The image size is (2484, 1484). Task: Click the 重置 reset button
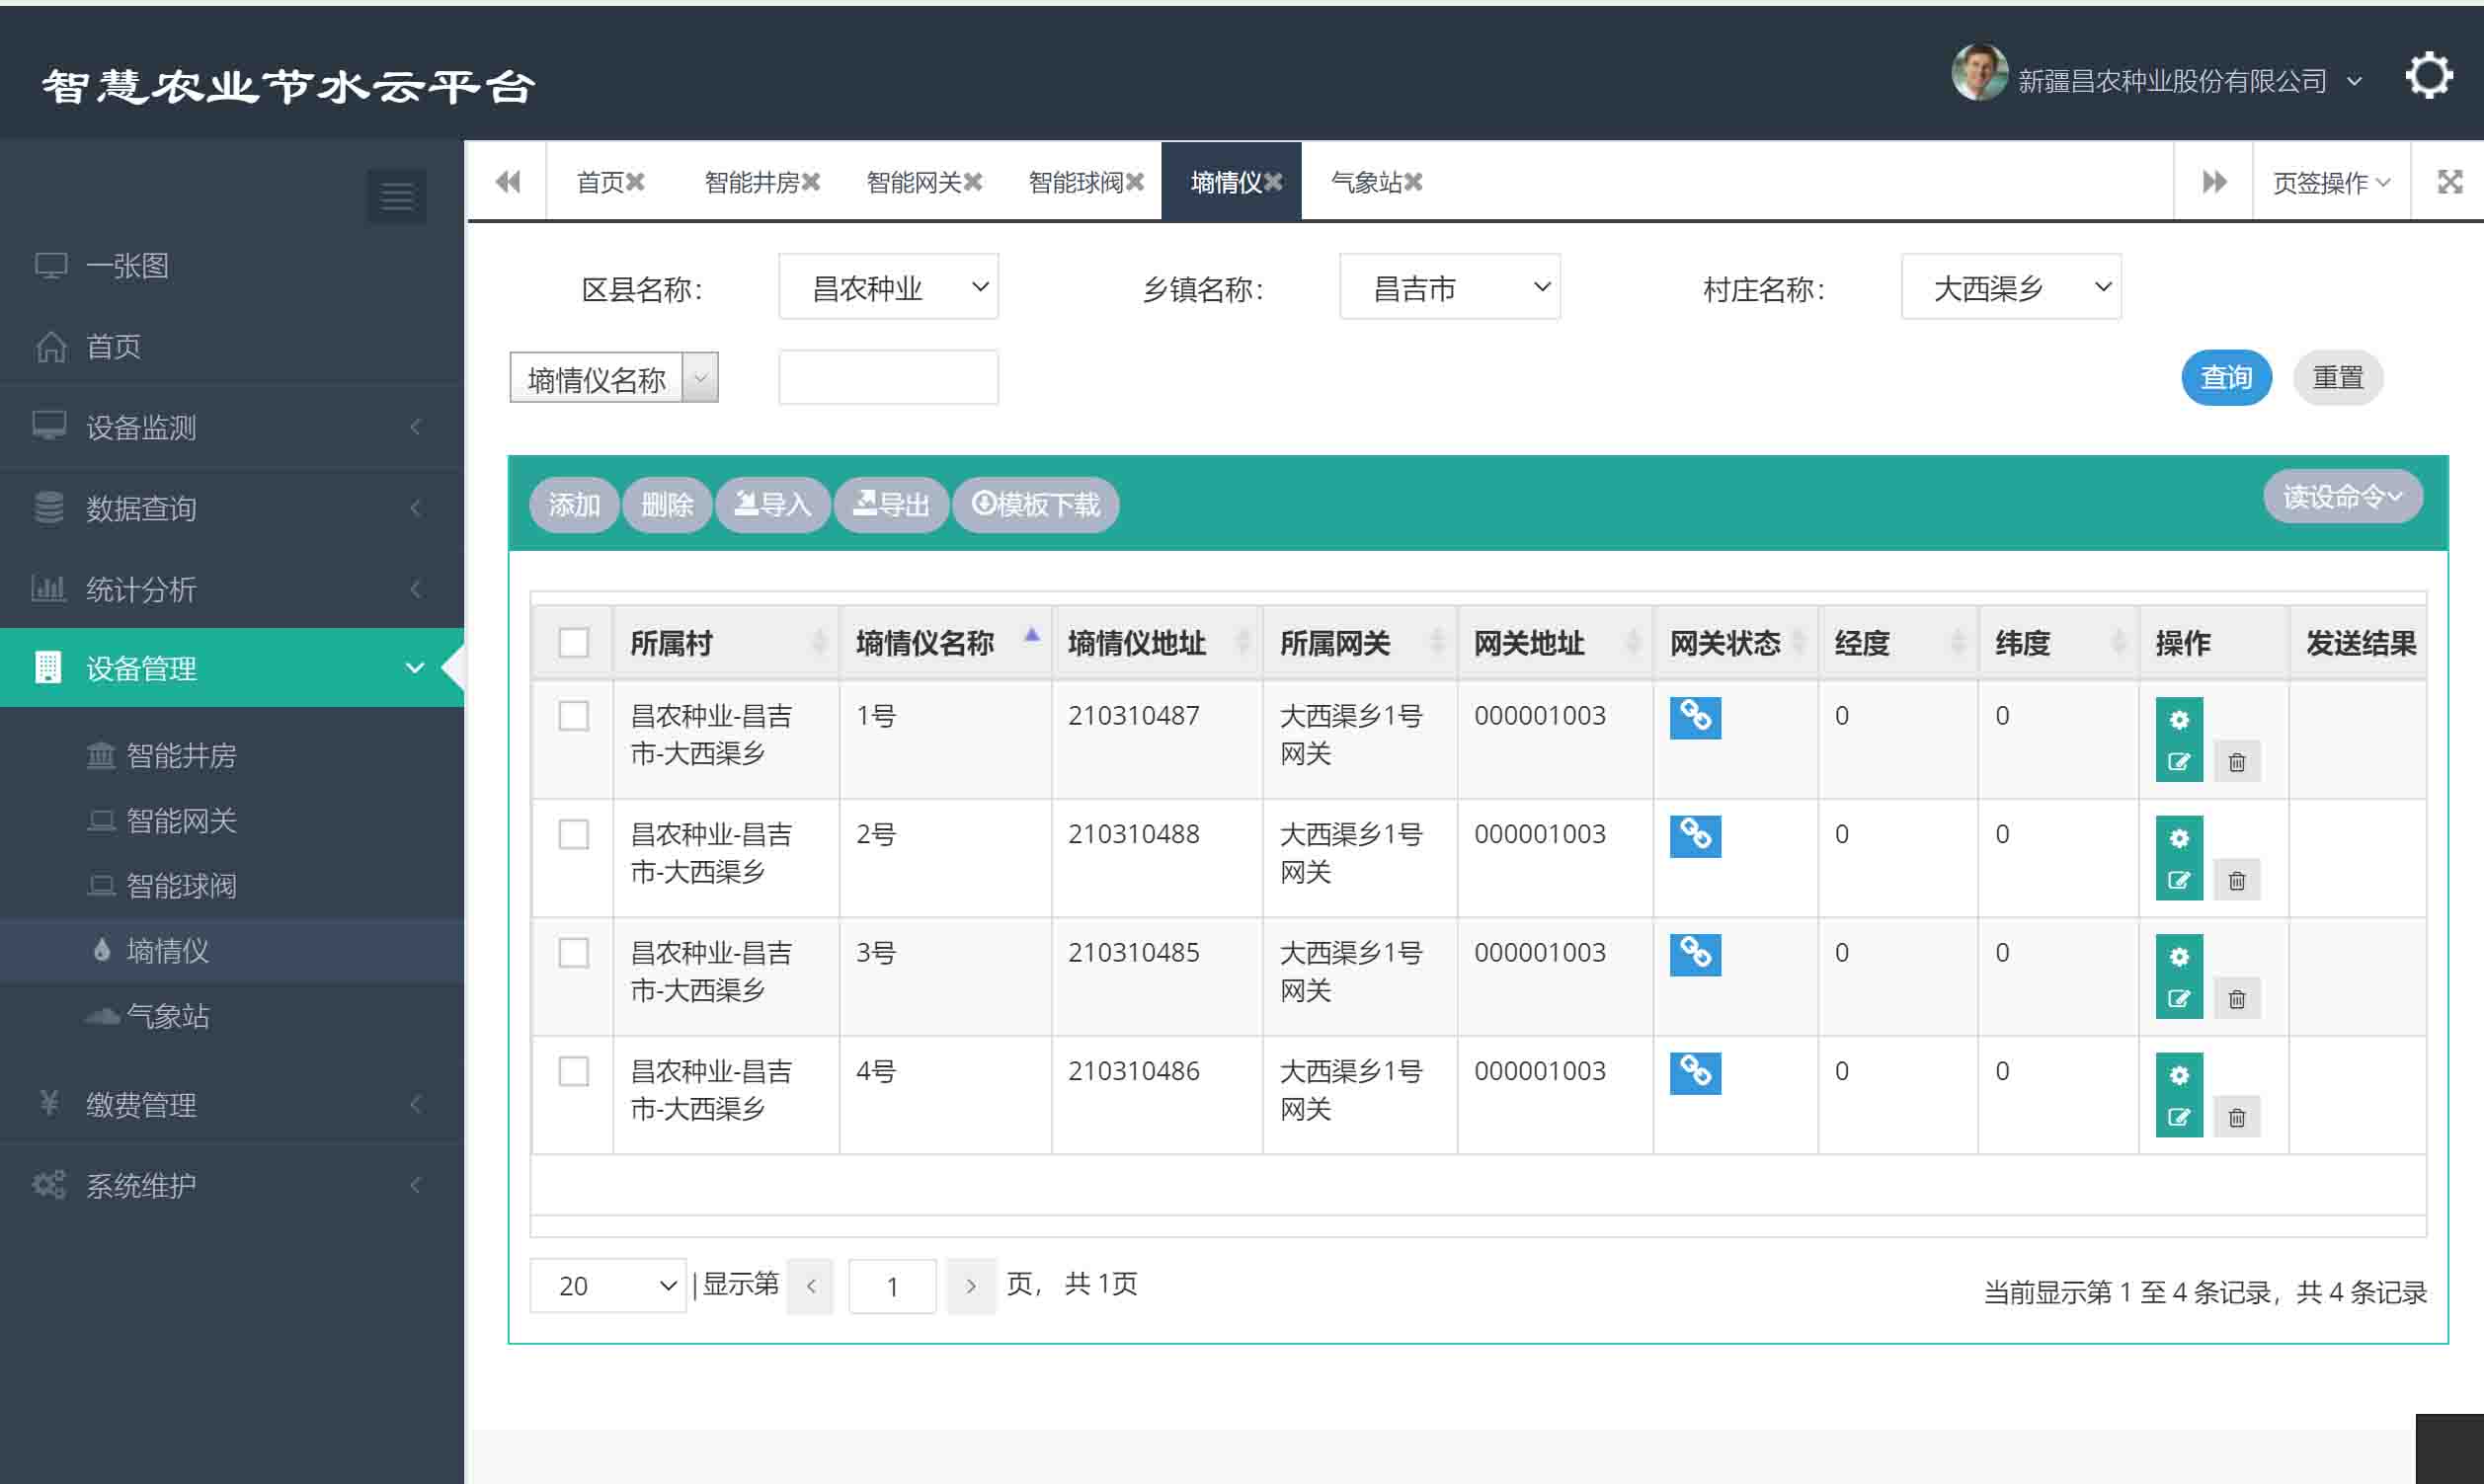(x=2338, y=378)
